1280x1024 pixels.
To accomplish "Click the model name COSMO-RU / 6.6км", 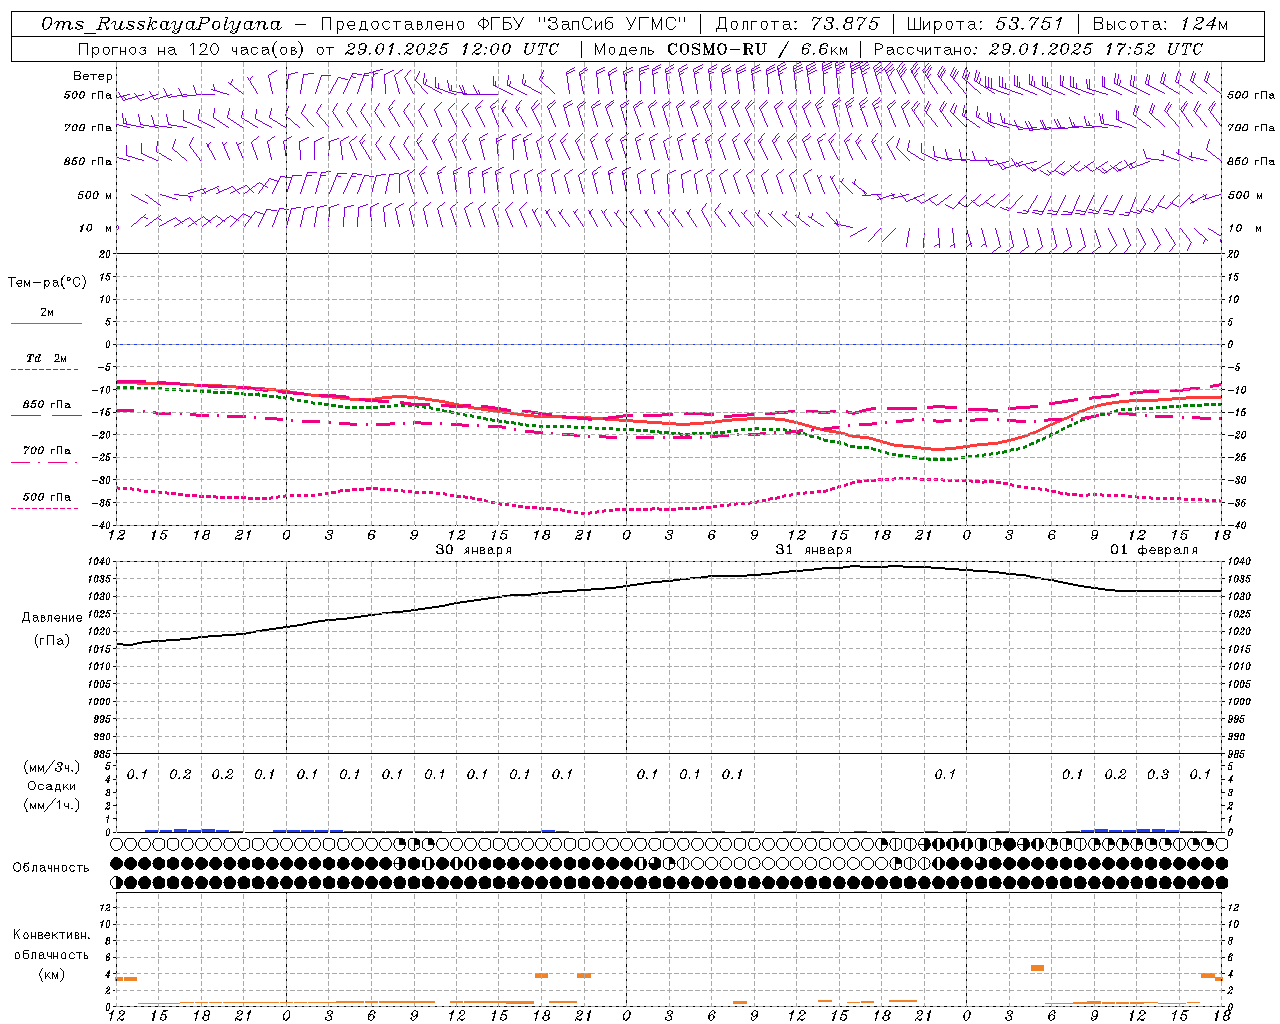I will (757, 49).
